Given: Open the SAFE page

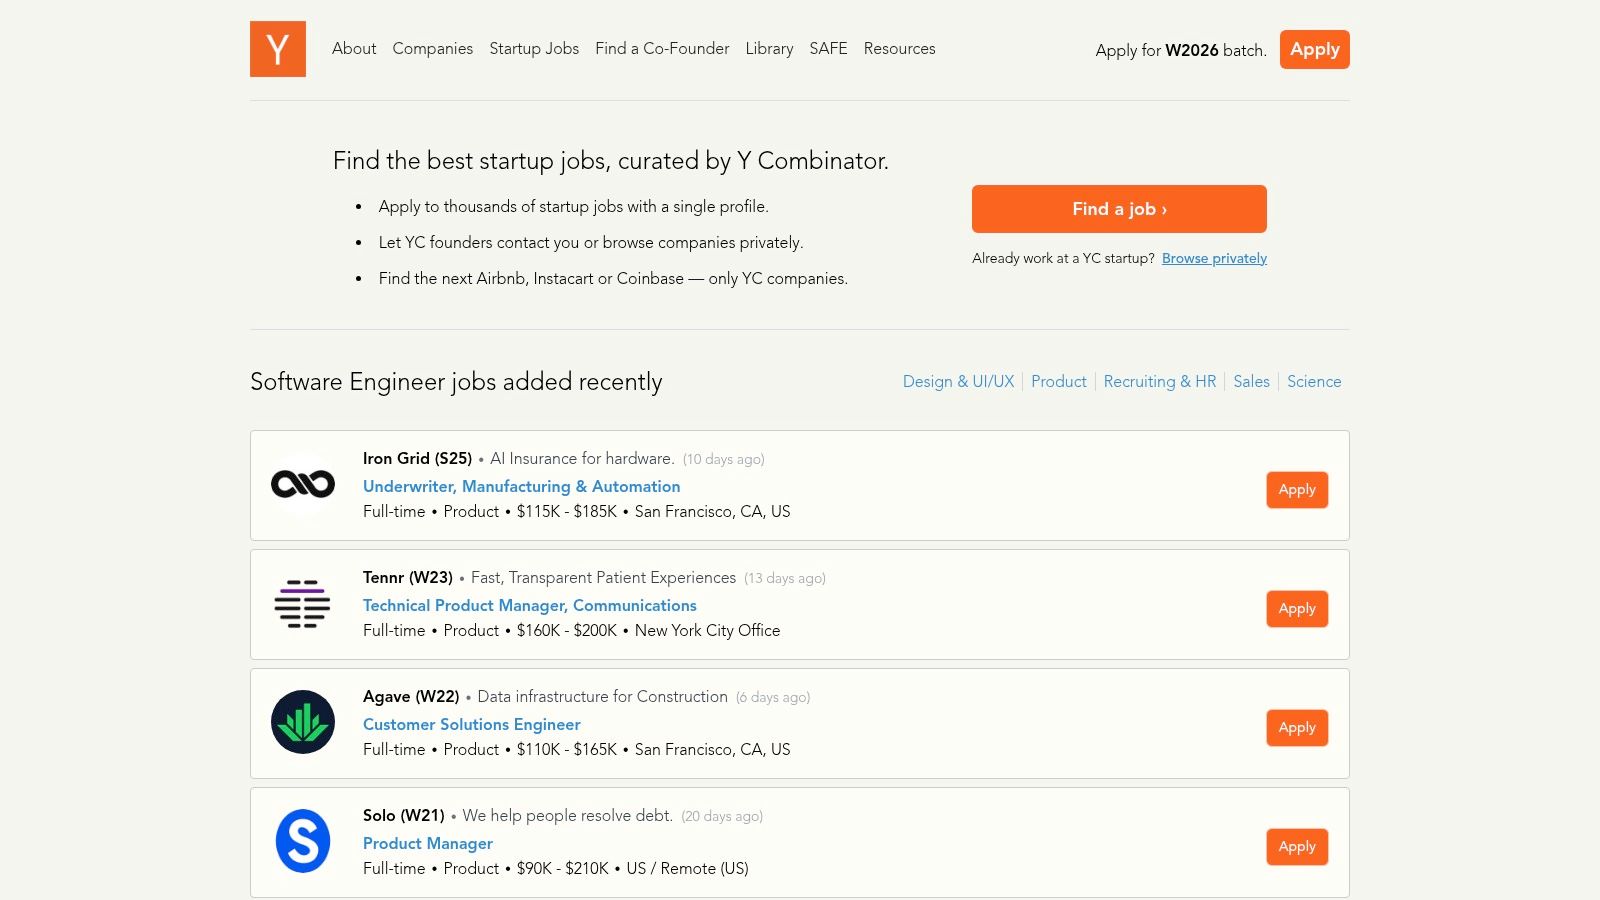Looking at the screenshot, I should pos(827,48).
